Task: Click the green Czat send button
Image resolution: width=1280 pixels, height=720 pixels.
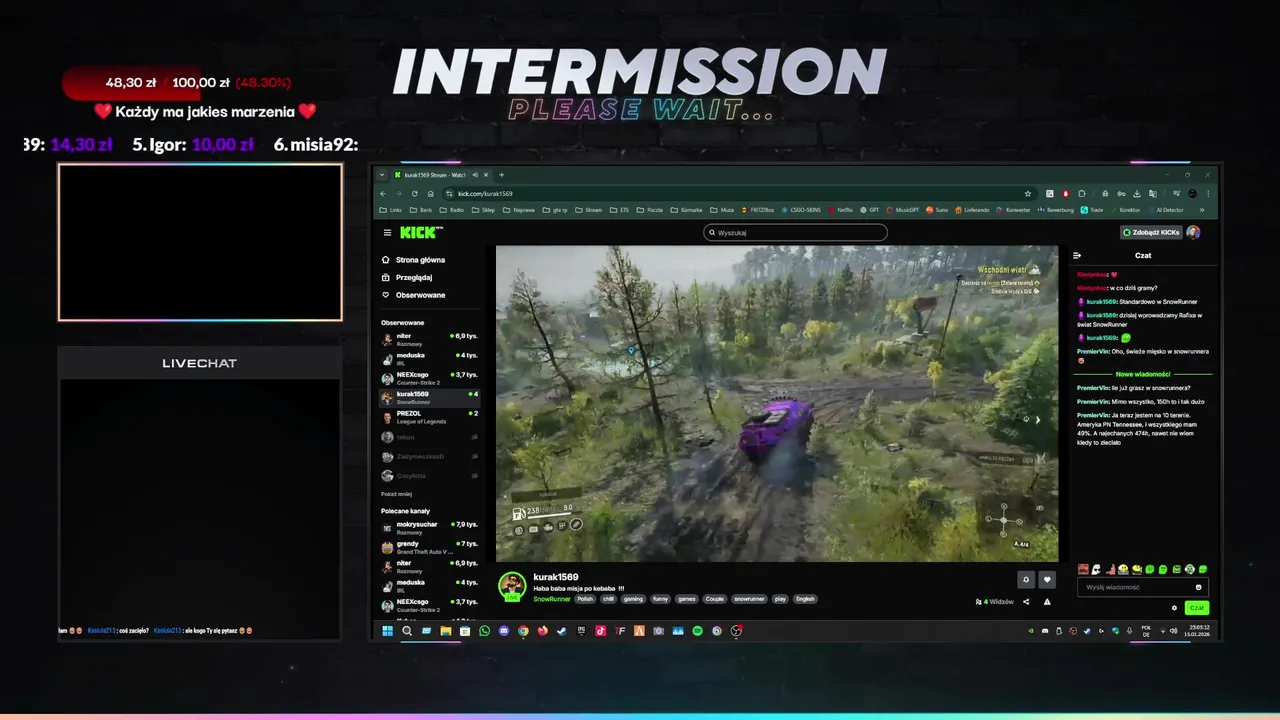Action: point(1196,608)
